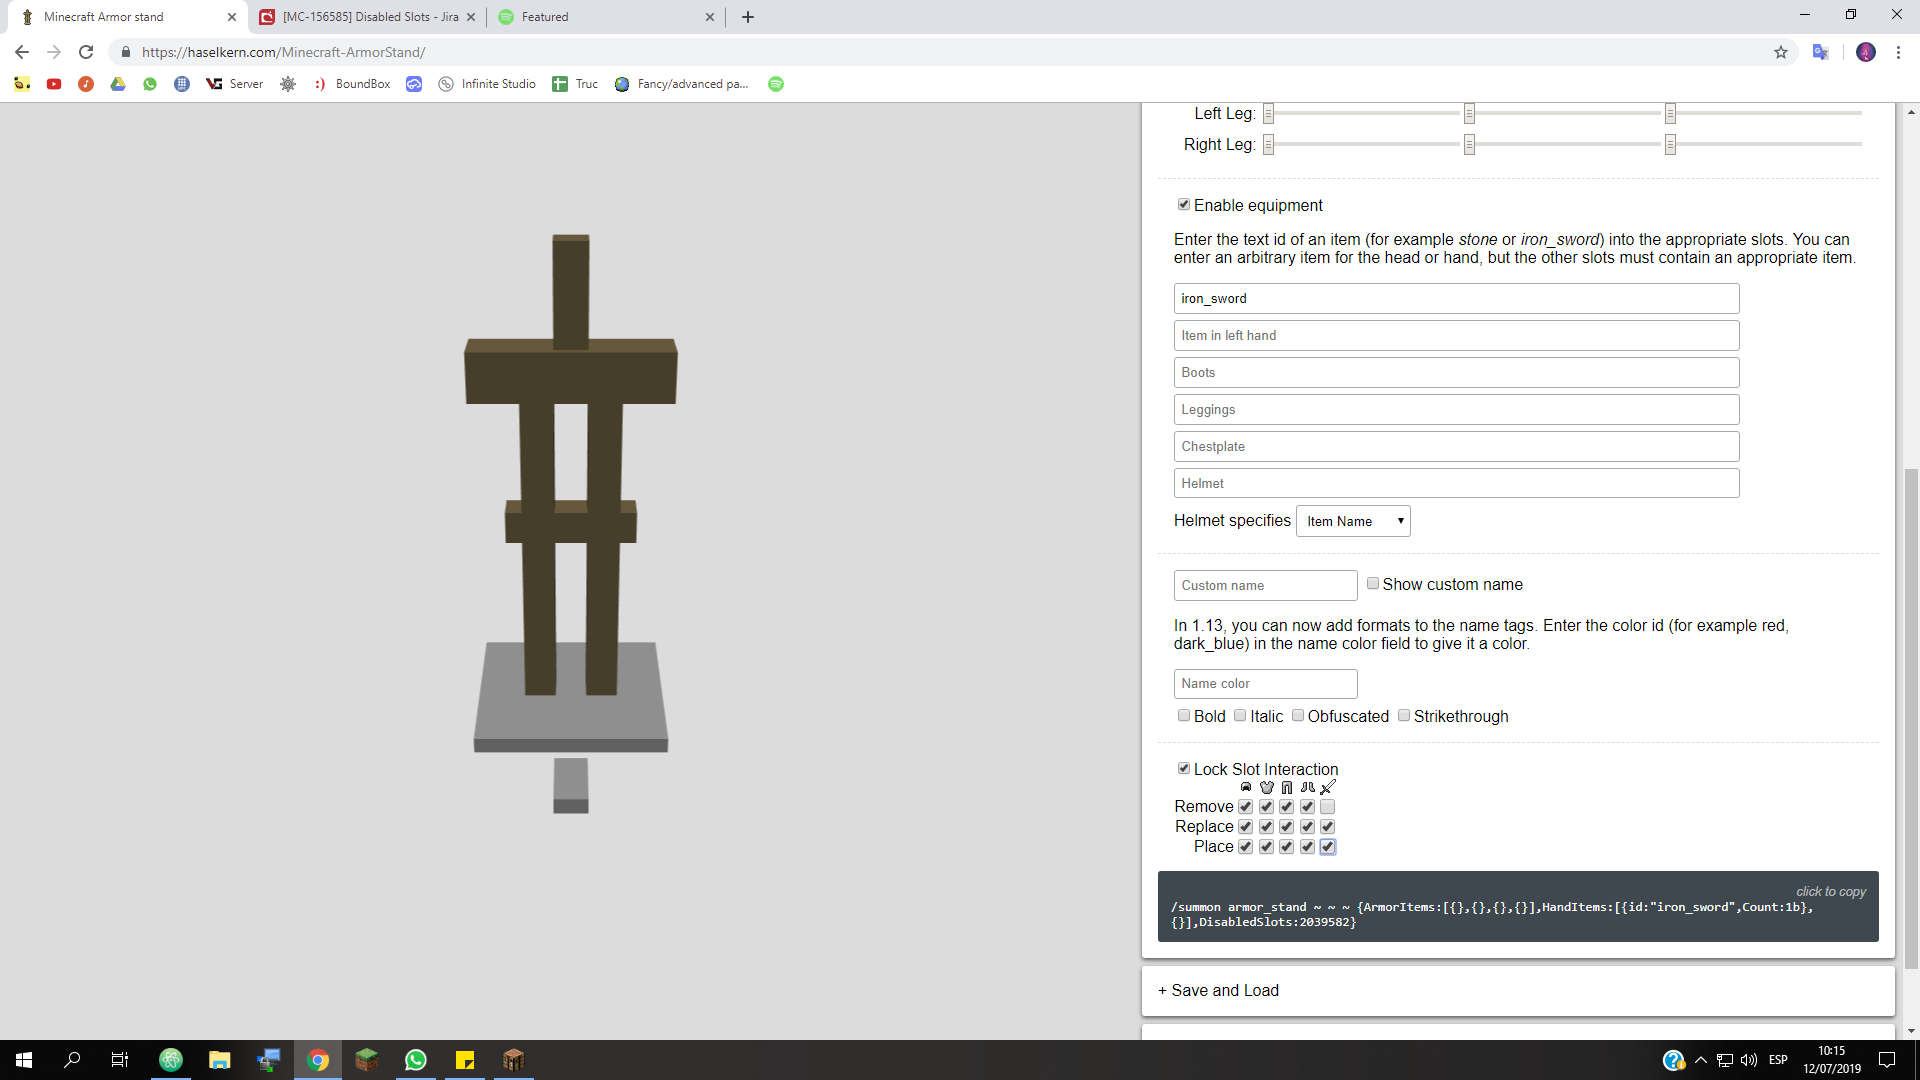Switch to the MC-156585 Disabled Slots Jira tab
1920x1080 pixels.
pos(368,17)
